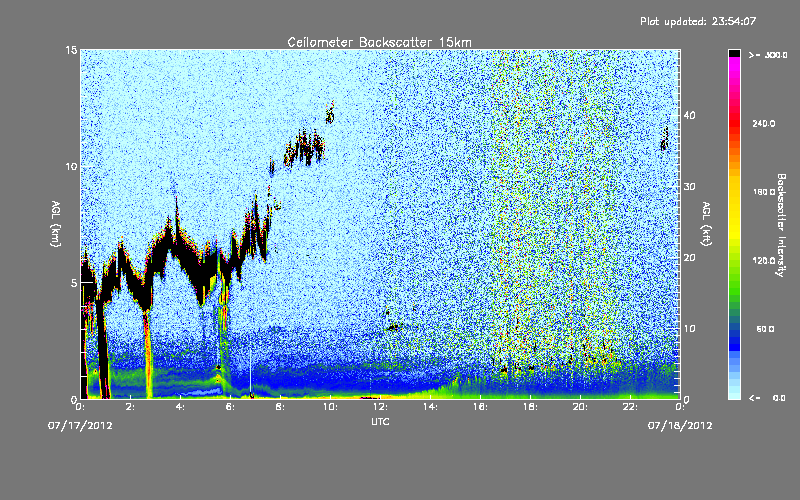The image size is (800, 500).
Task: Click the 30 tick on the kft axis
Action: [689, 187]
